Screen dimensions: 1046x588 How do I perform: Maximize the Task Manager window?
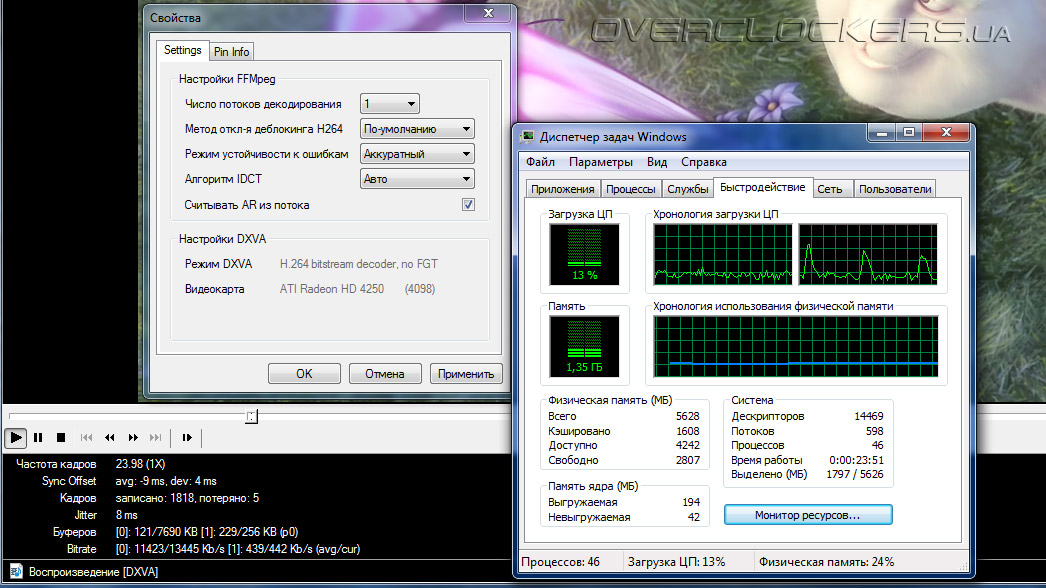[x=909, y=133]
